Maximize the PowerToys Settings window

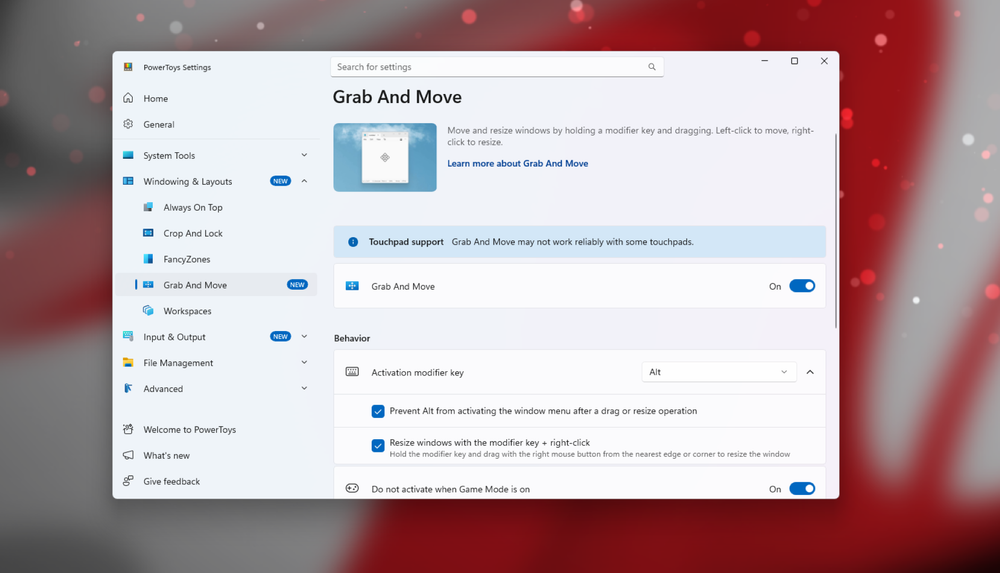(795, 61)
